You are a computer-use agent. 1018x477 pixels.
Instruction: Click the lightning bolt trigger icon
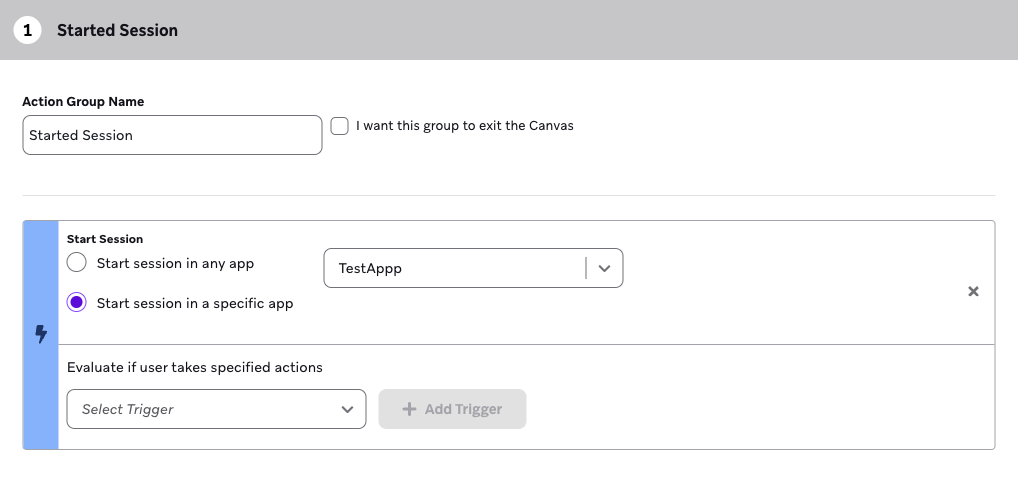click(x=41, y=334)
